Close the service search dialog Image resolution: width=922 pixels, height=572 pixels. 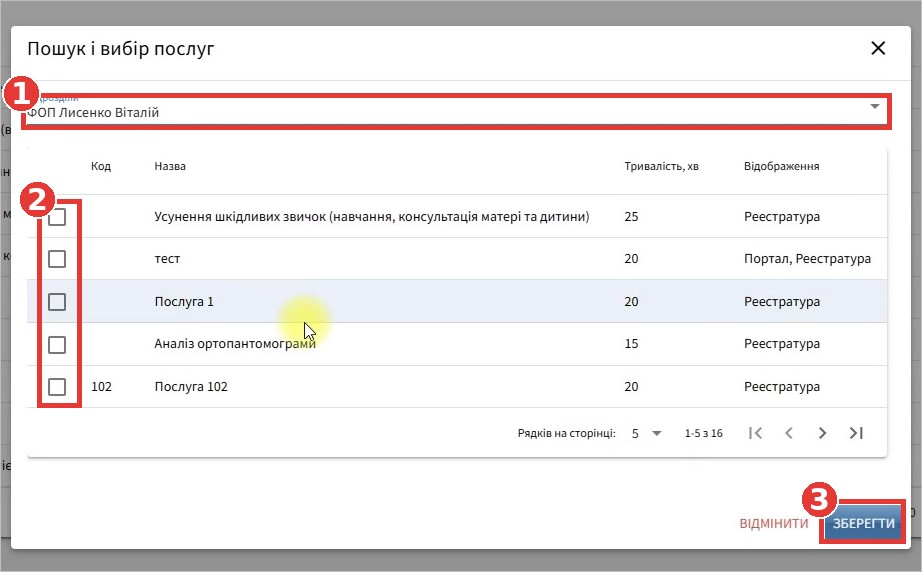[x=878, y=48]
